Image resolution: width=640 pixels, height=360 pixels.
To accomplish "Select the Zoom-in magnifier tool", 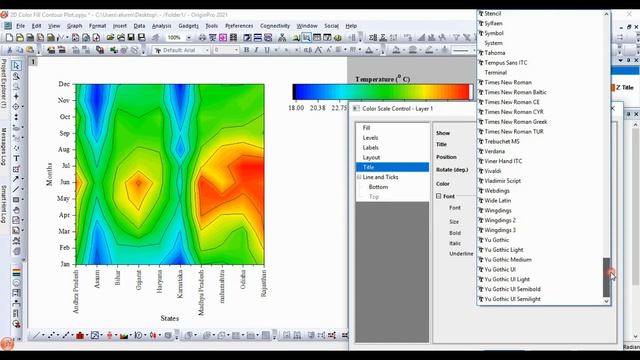I will 16,76.
